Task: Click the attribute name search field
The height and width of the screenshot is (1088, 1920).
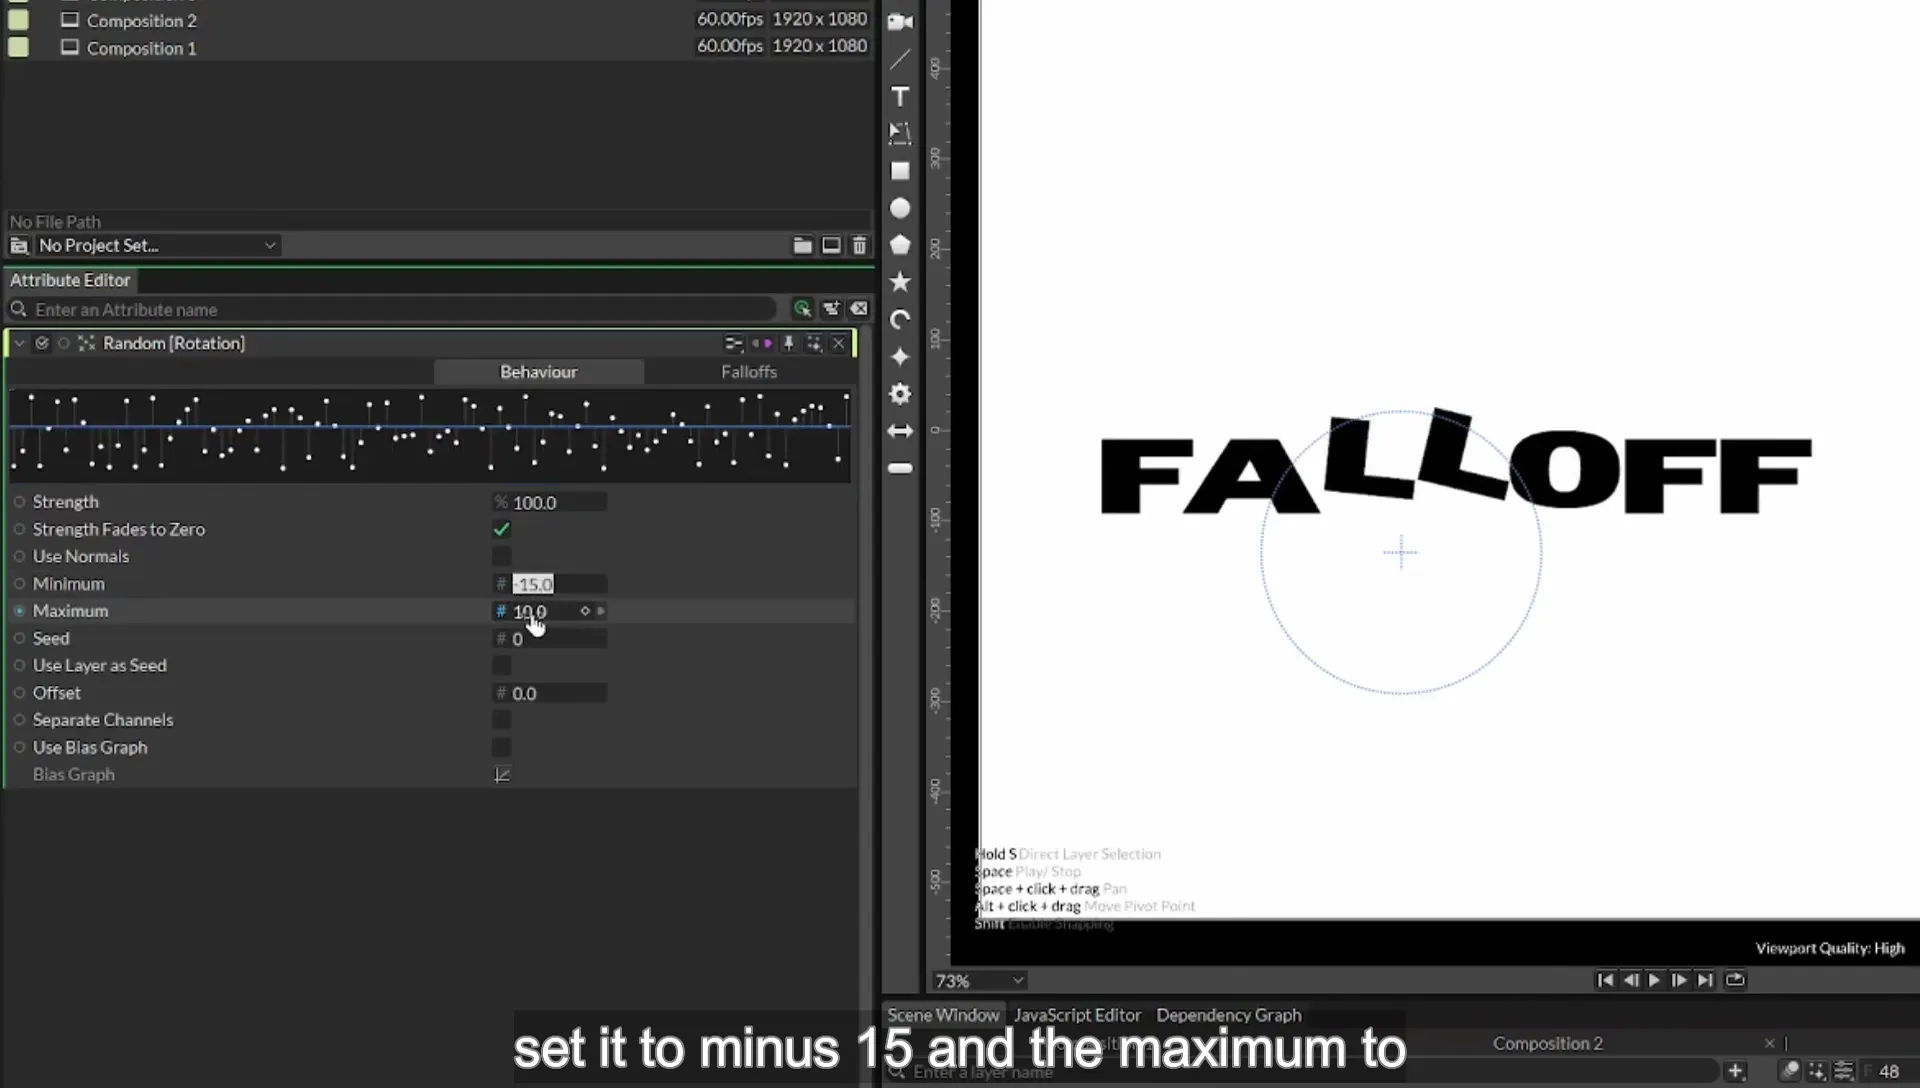Action: 400,309
